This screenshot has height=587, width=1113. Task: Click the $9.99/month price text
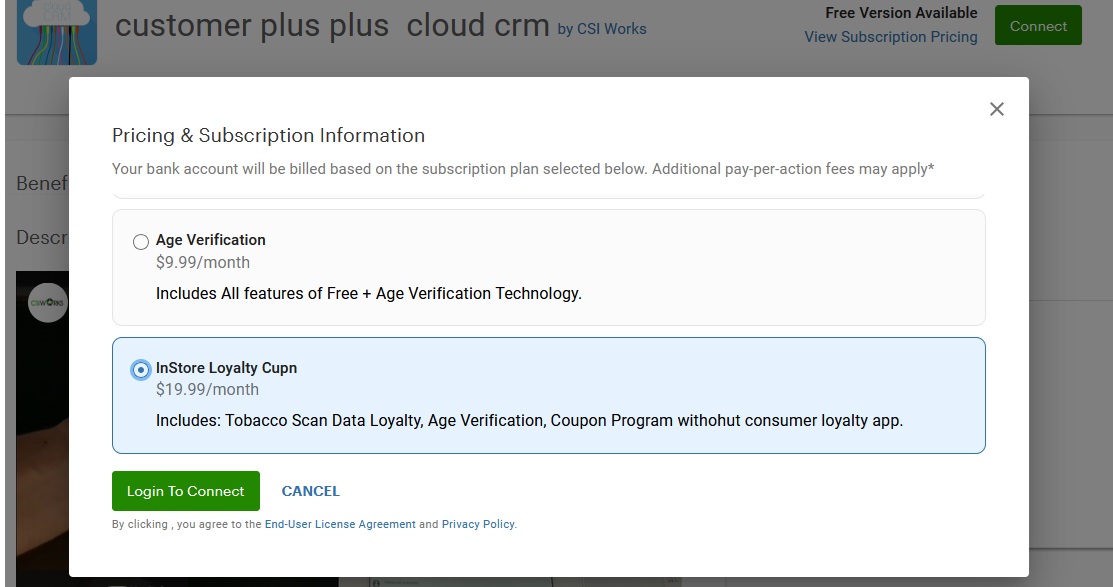[203, 263]
